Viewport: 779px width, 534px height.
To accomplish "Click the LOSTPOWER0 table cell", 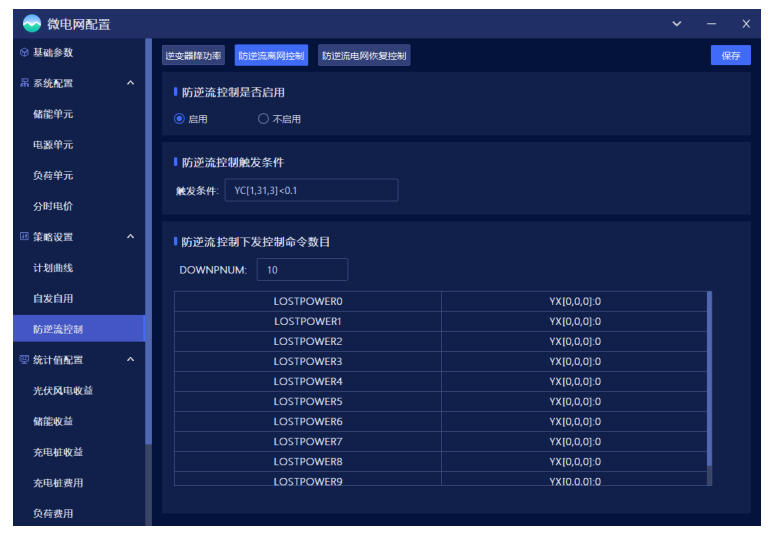I will [308, 302].
